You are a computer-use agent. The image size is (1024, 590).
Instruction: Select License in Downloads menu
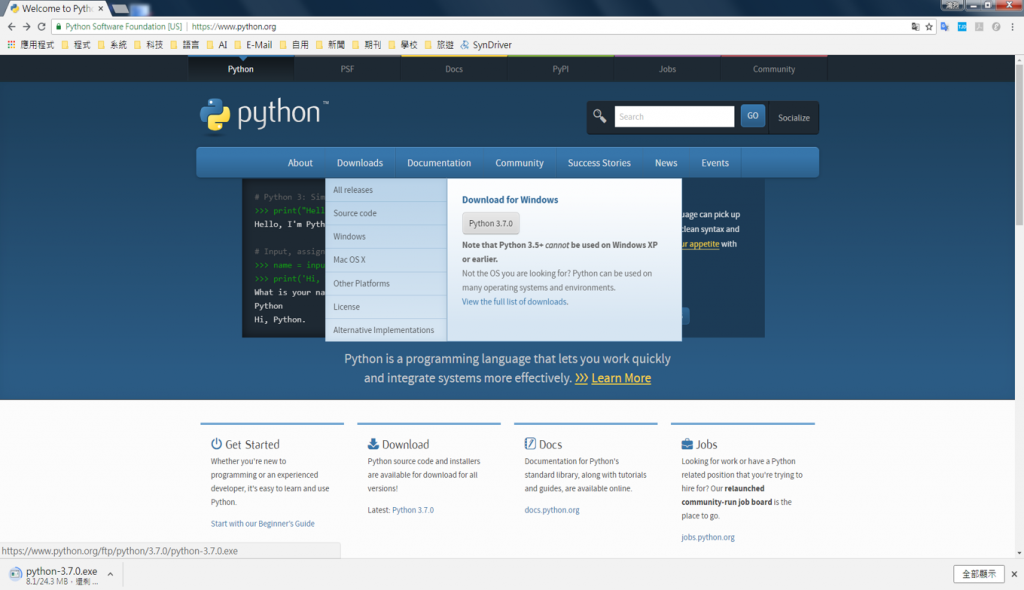coord(386,306)
